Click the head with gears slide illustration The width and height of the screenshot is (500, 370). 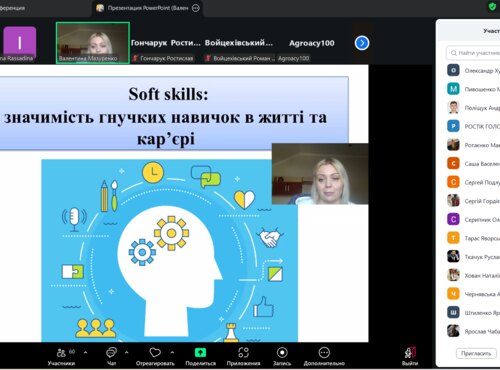click(169, 251)
